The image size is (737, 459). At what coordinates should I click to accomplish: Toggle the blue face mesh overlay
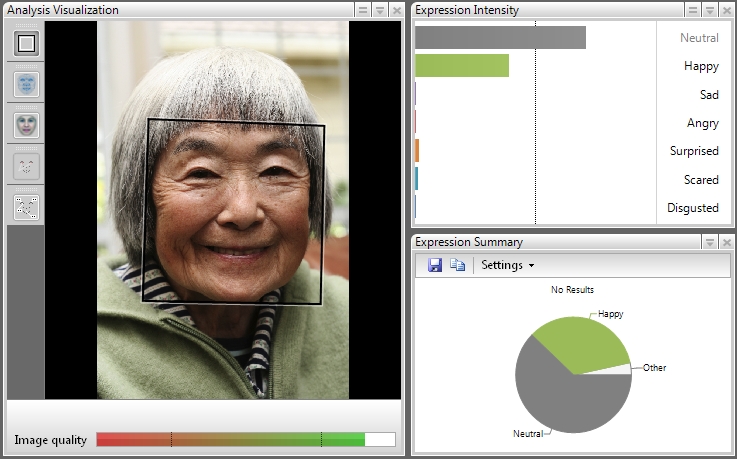point(25,84)
